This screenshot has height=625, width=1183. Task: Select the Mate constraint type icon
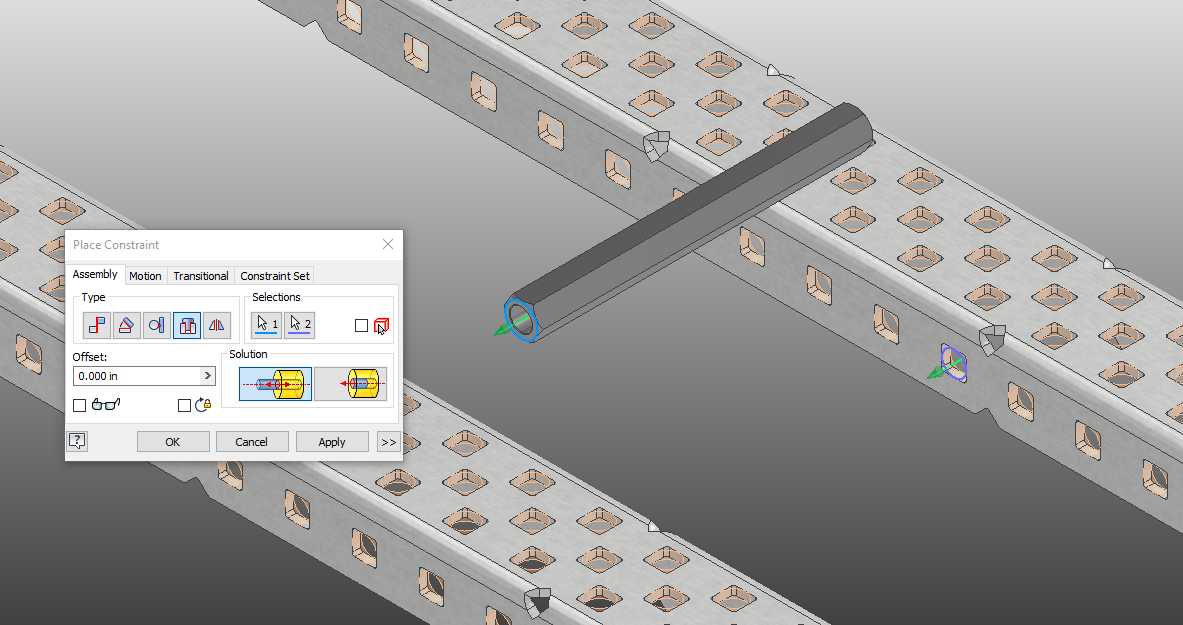pos(97,325)
